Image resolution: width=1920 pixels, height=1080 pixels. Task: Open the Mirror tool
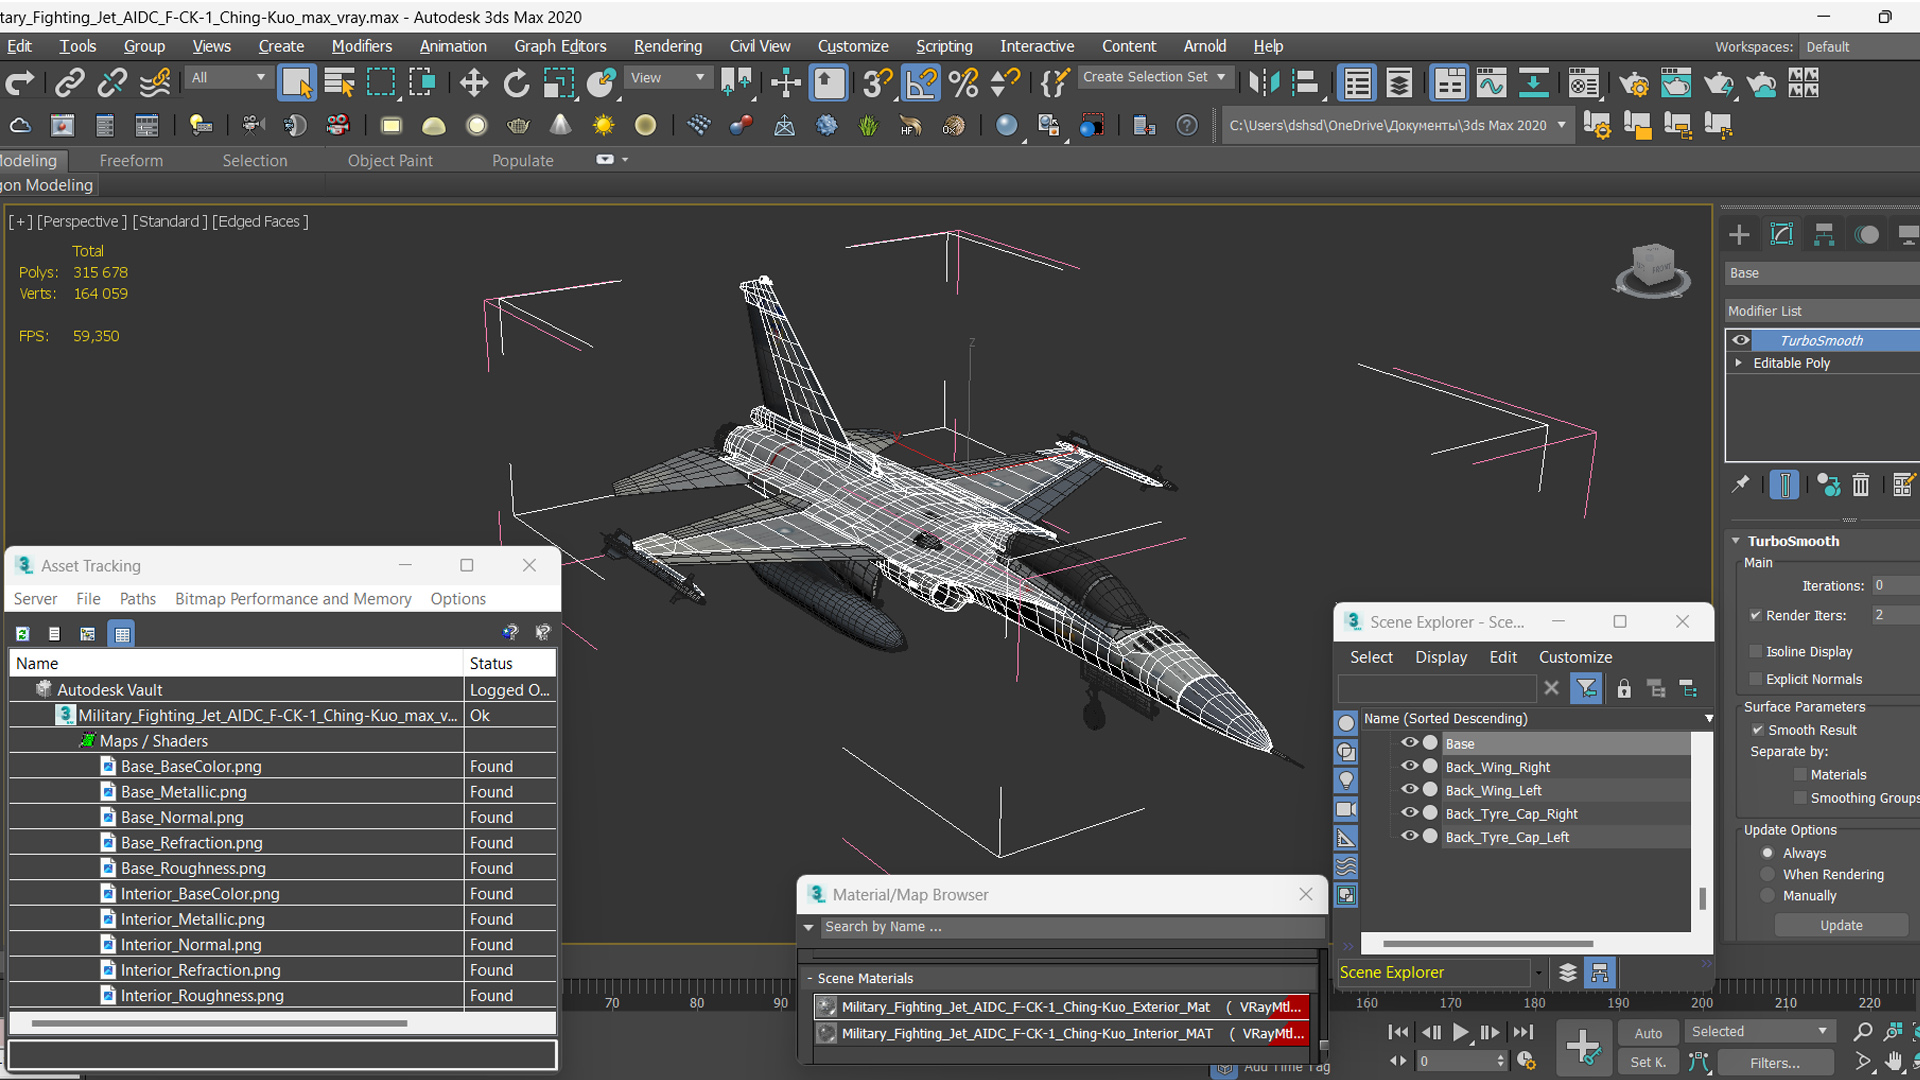[x=1263, y=83]
